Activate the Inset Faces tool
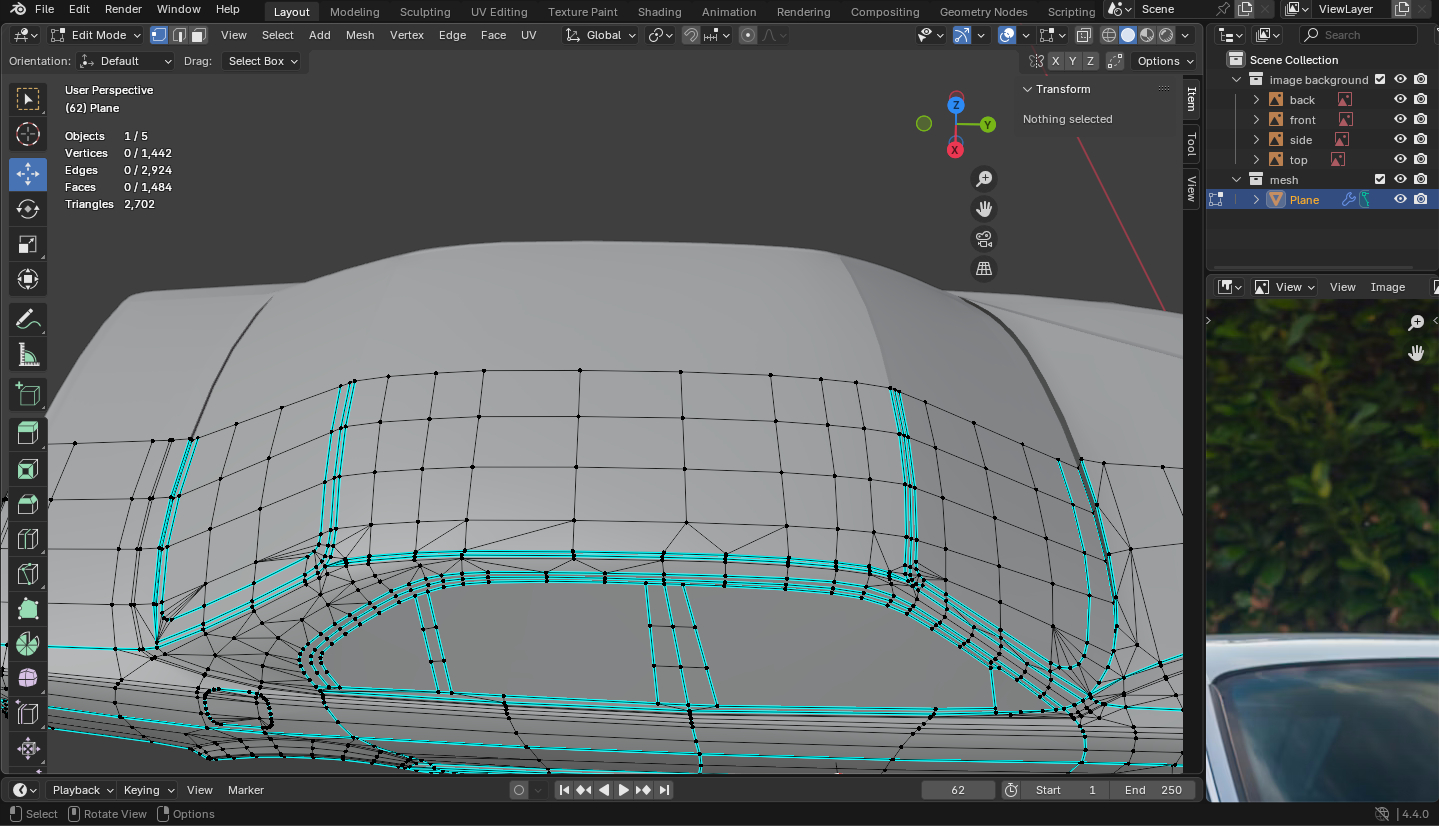This screenshot has width=1439, height=826. [28, 469]
